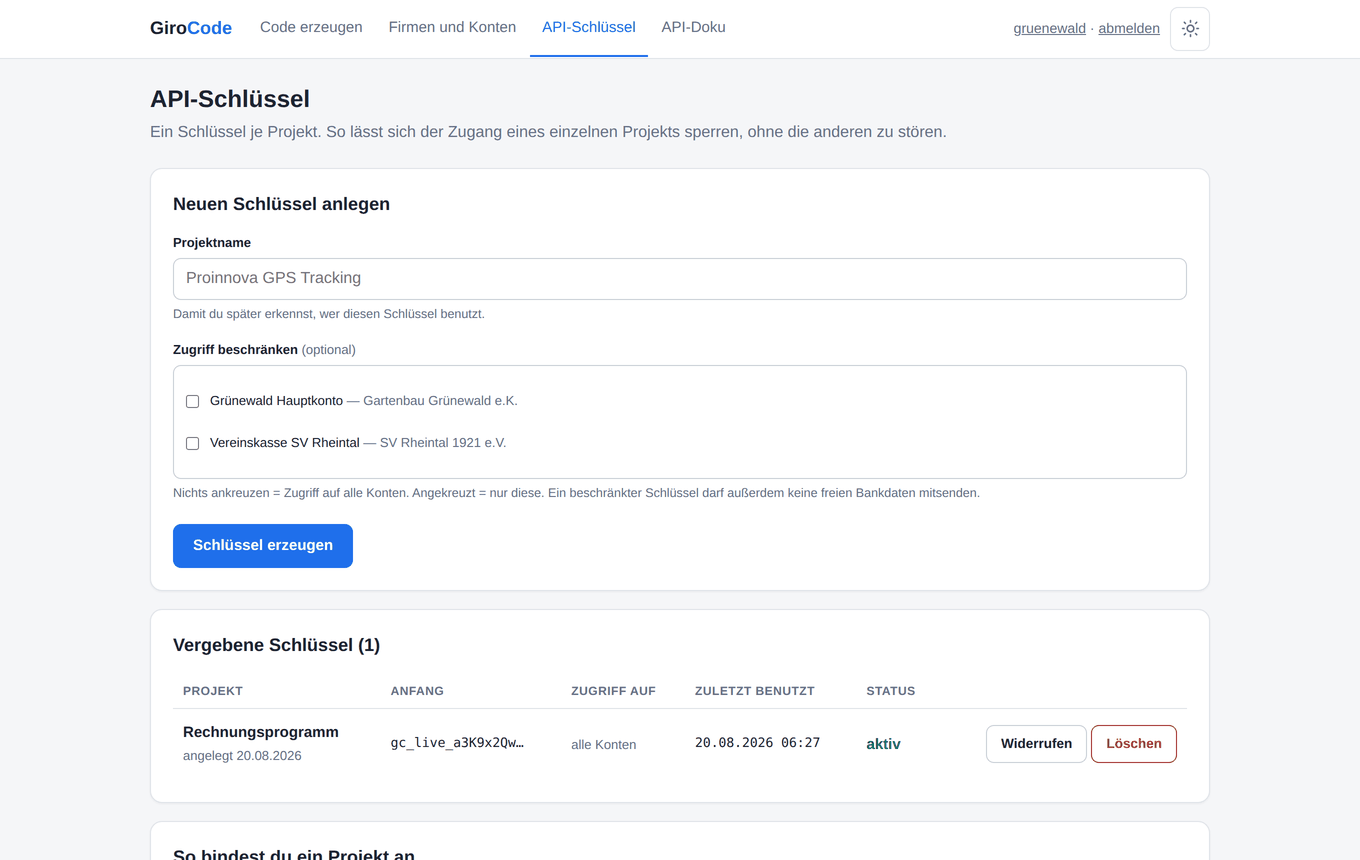
Task: Click the PROJEKT column header
Action: (x=213, y=691)
